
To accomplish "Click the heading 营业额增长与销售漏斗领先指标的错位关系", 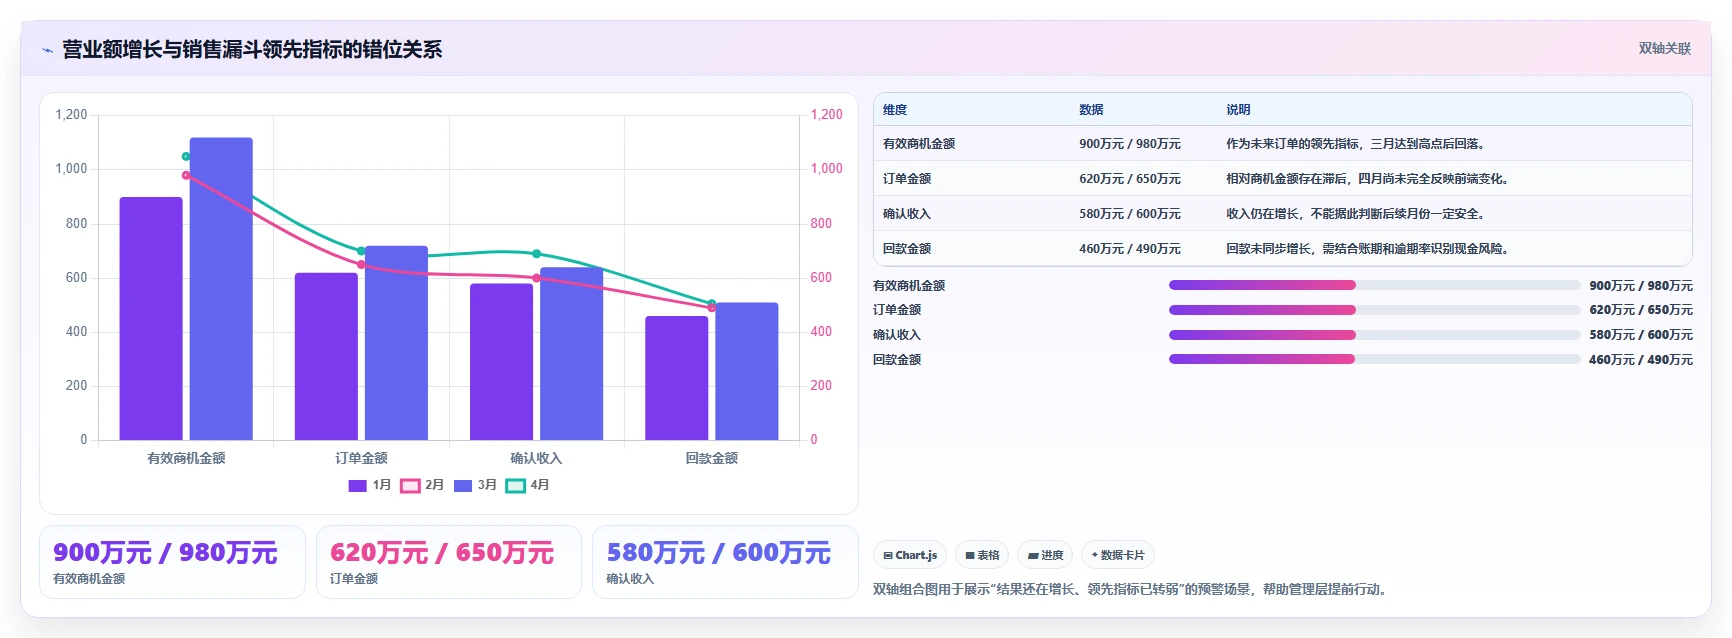I will coord(252,50).
